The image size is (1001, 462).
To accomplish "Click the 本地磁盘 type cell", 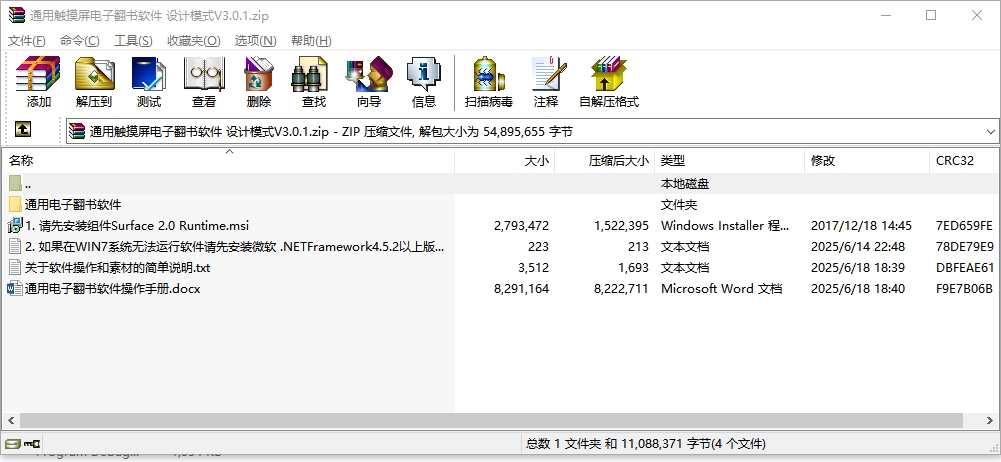I will point(685,184).
